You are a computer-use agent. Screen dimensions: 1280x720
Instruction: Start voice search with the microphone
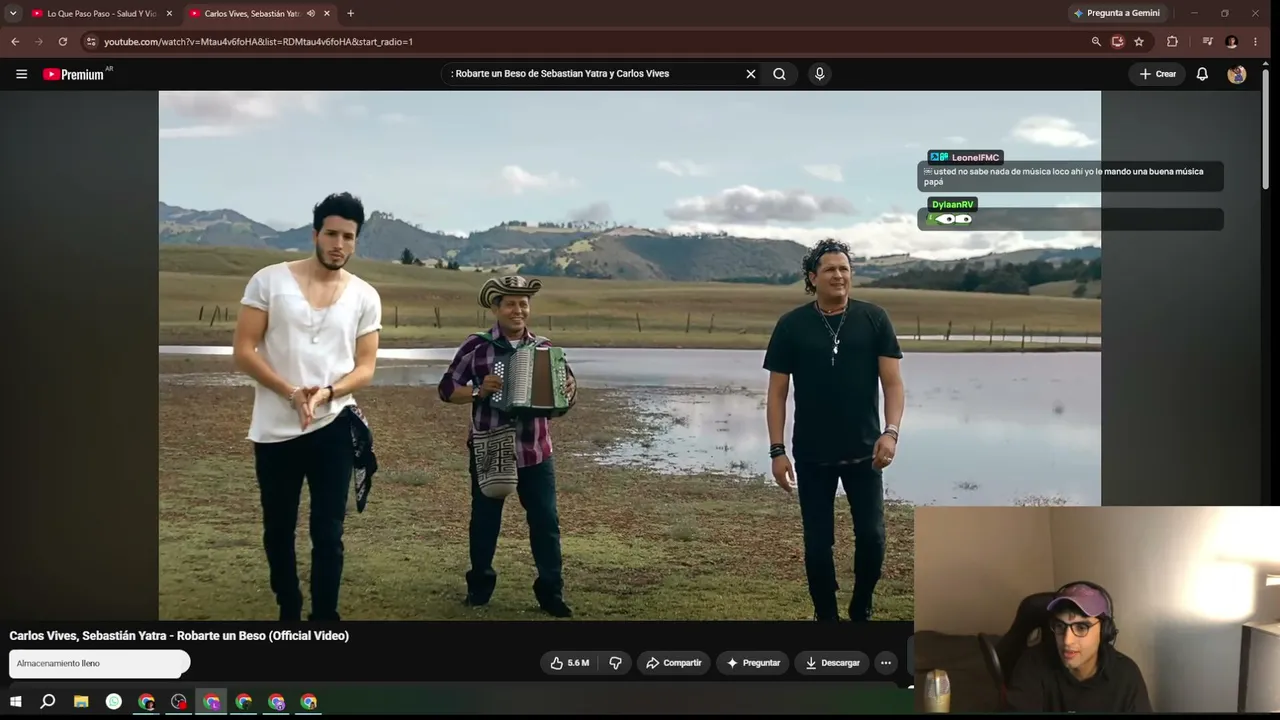(819, 74)
